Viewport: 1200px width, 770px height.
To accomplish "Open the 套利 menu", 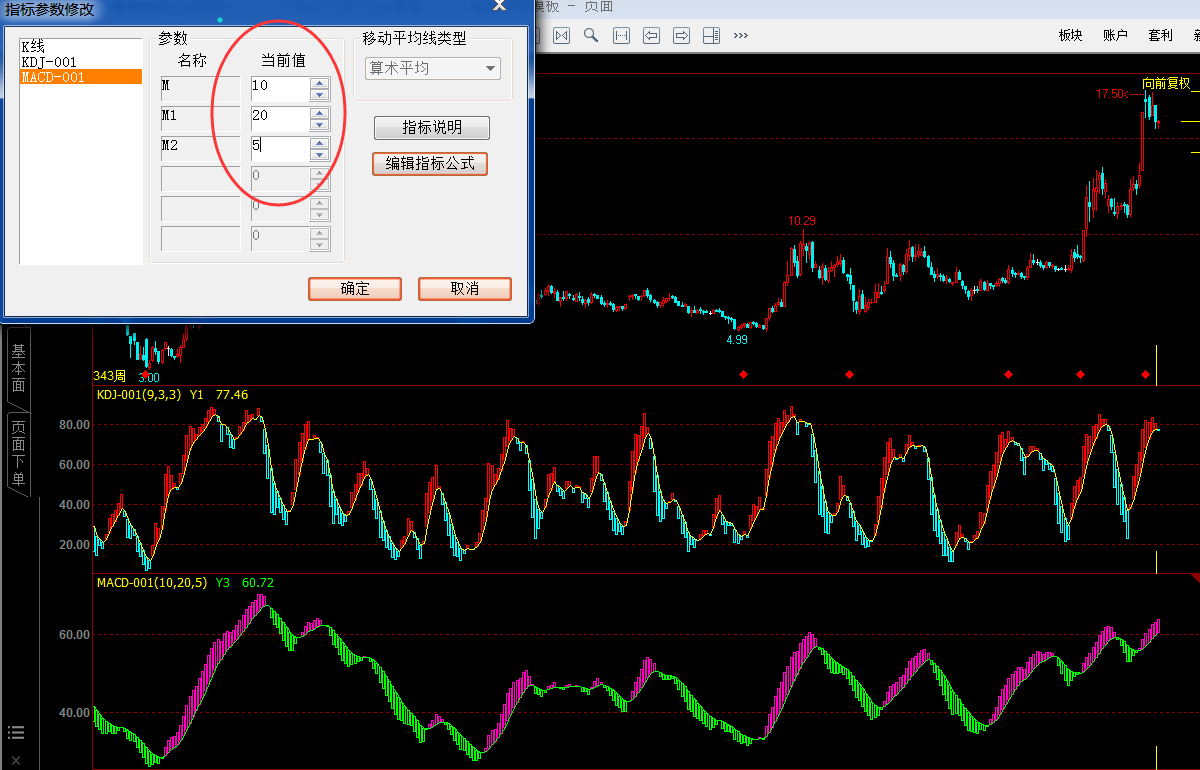I will point(1160,35).
